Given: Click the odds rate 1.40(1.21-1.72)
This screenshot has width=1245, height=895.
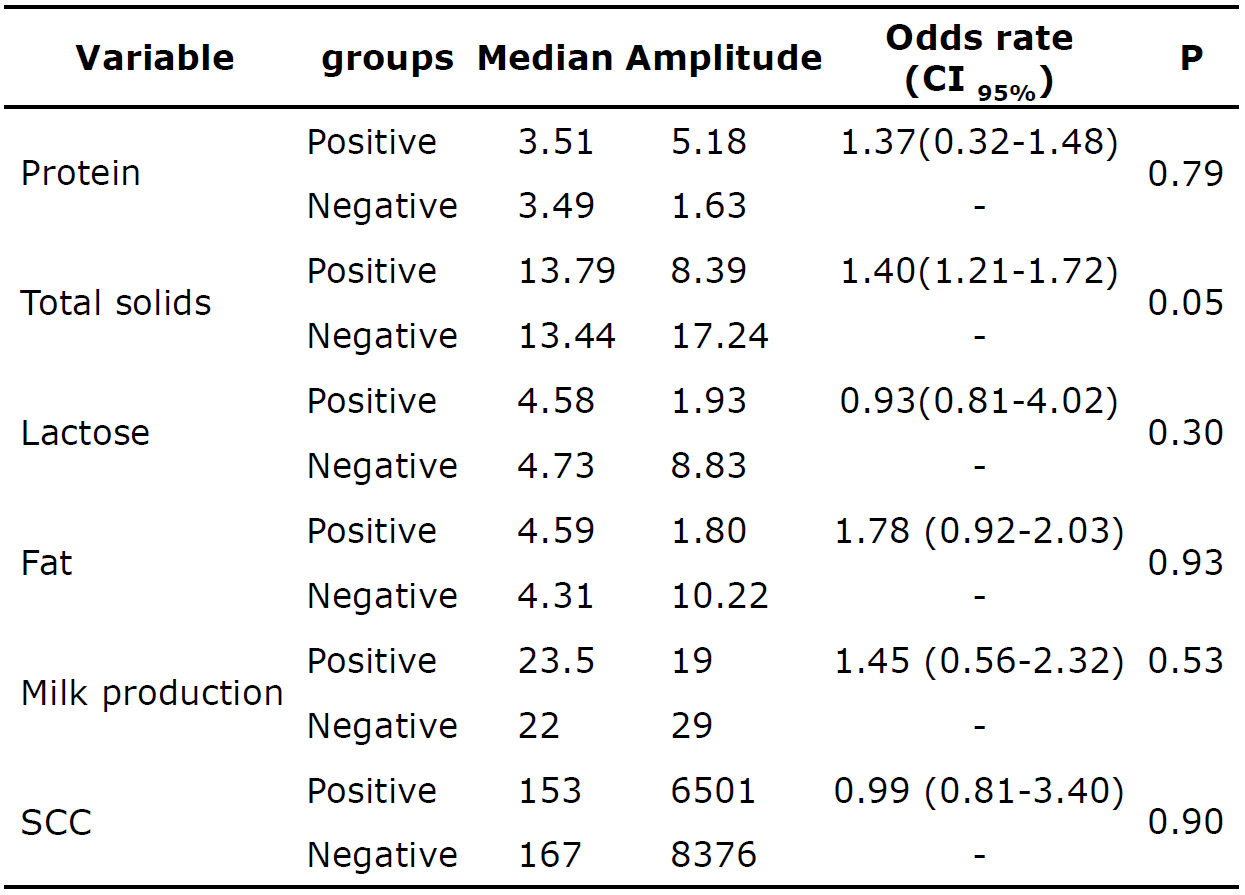Looking at the screenshot, I should pyautogui.click(x=978, y=271).
